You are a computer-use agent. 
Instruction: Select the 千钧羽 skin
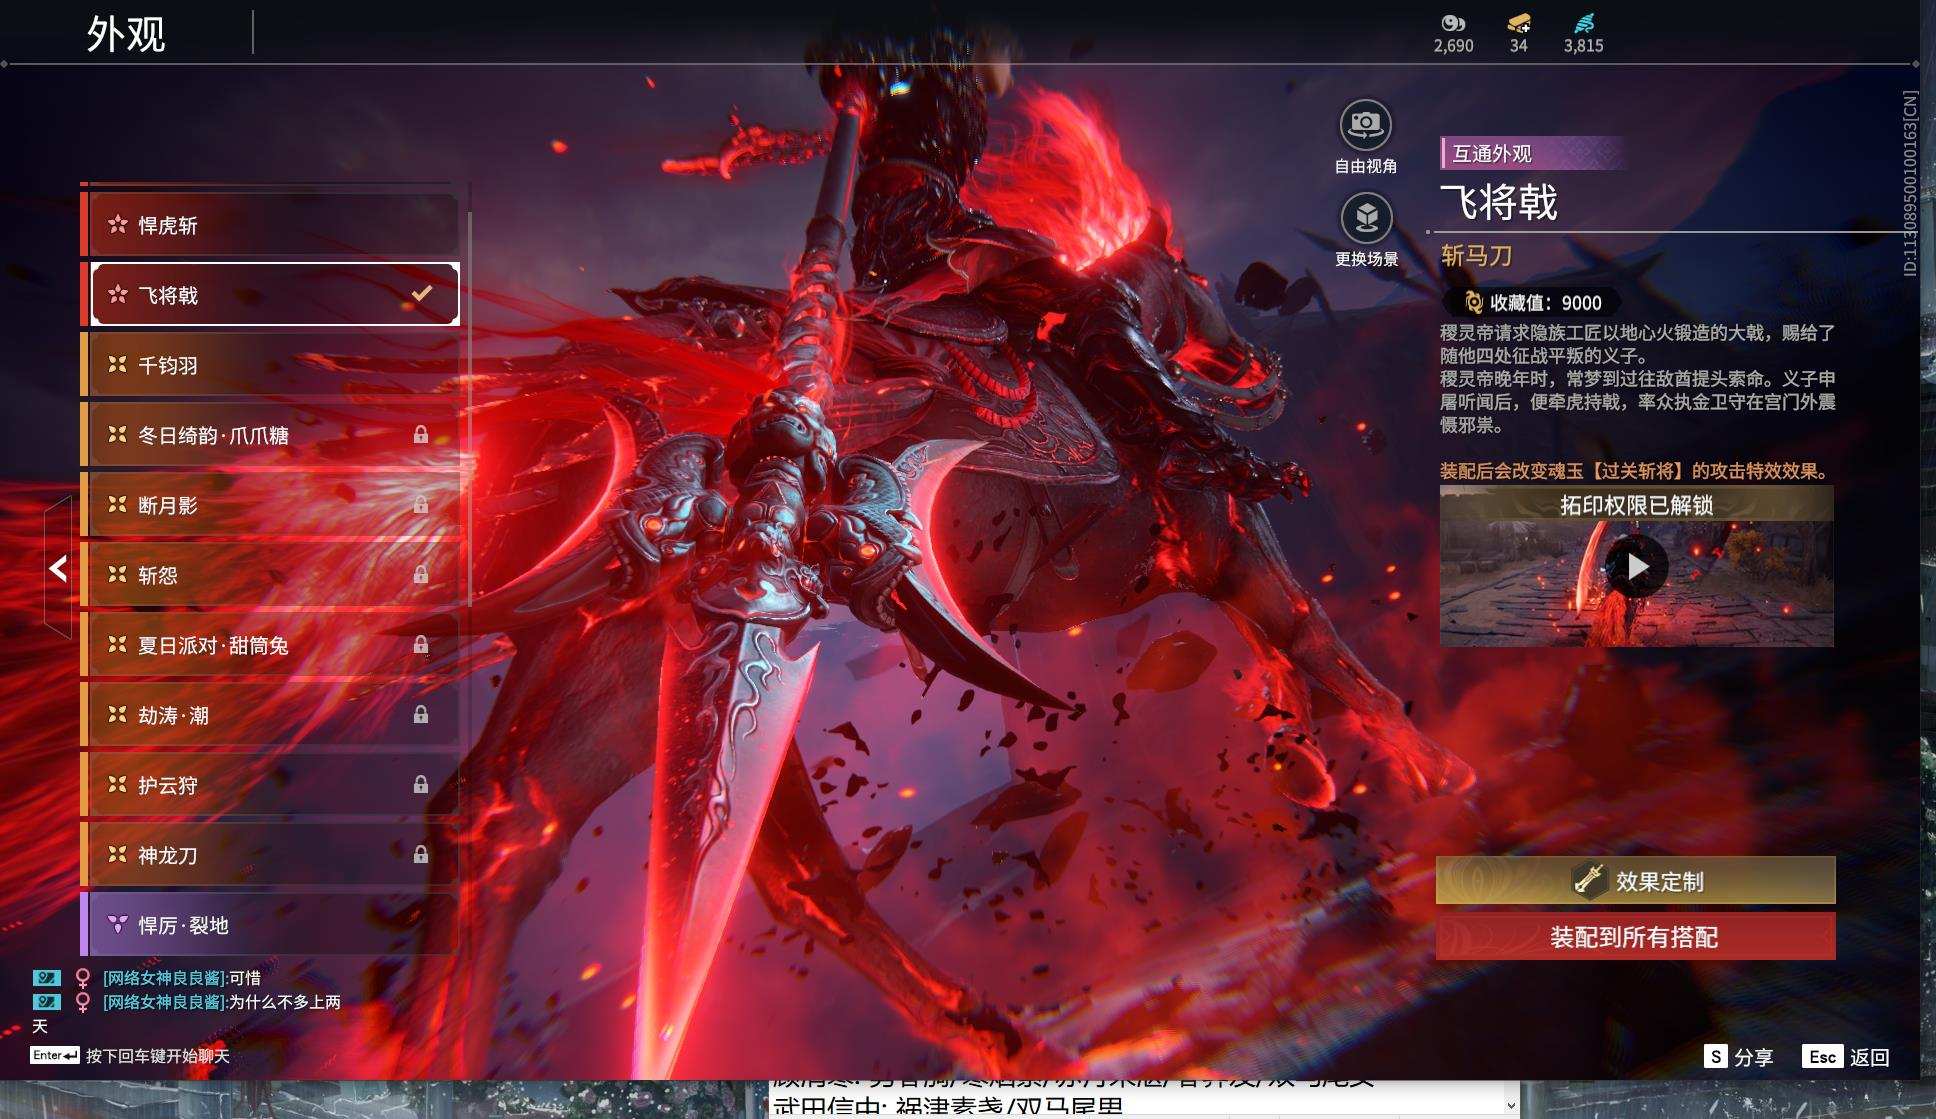[270, 365]
